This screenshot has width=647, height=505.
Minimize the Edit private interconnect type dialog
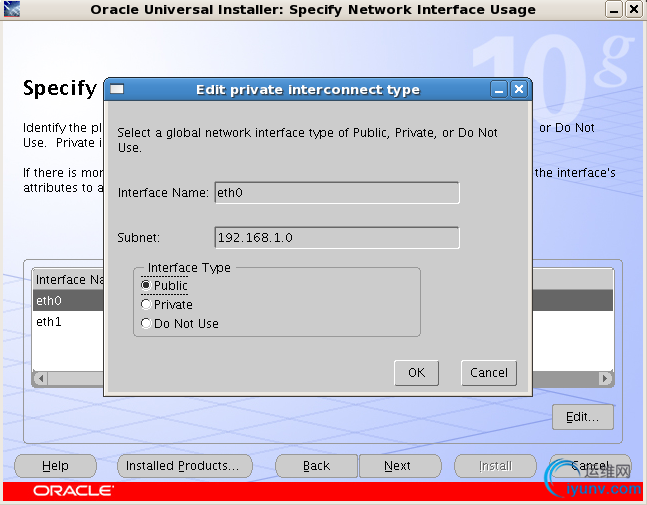499,89
